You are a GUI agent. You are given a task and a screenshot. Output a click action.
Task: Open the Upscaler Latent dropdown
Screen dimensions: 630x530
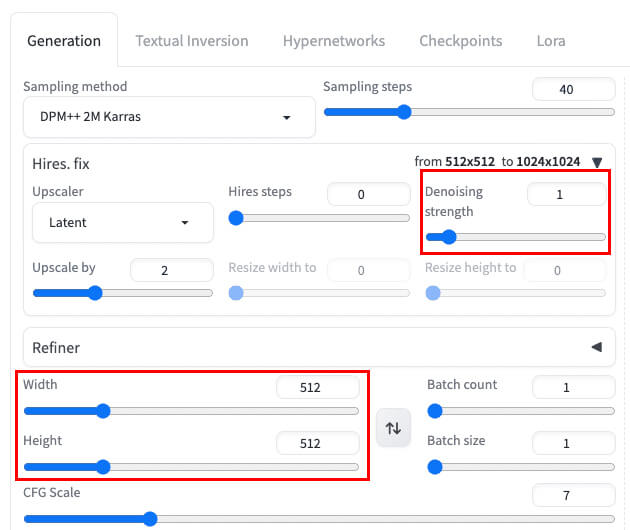(x=123, y=223)
